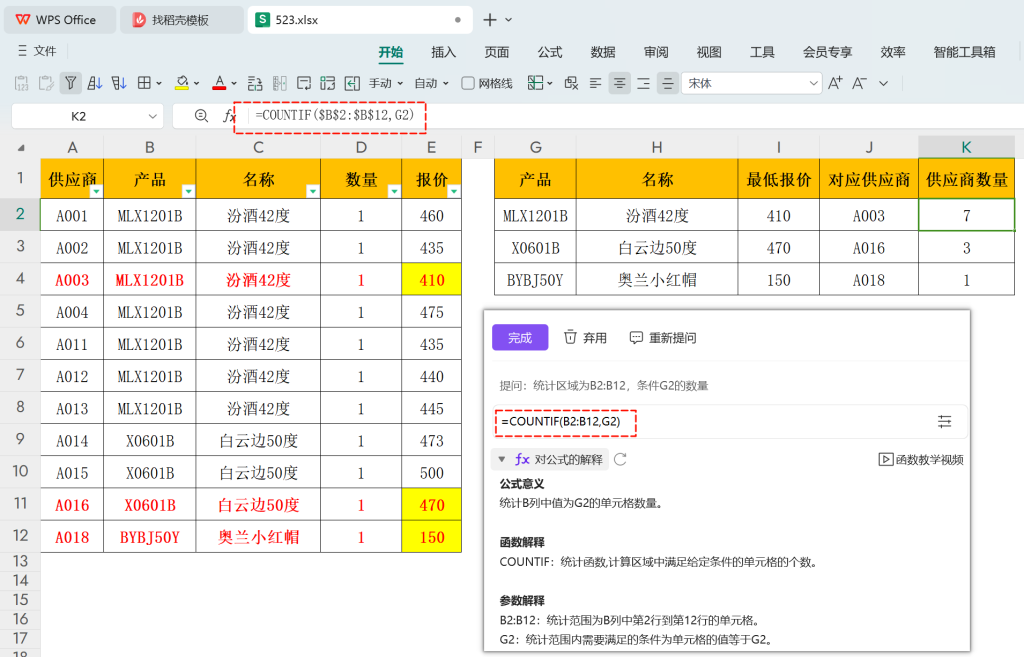Expand the toolbar overflow chevron
1024x657 pixels.
(884, 83)
